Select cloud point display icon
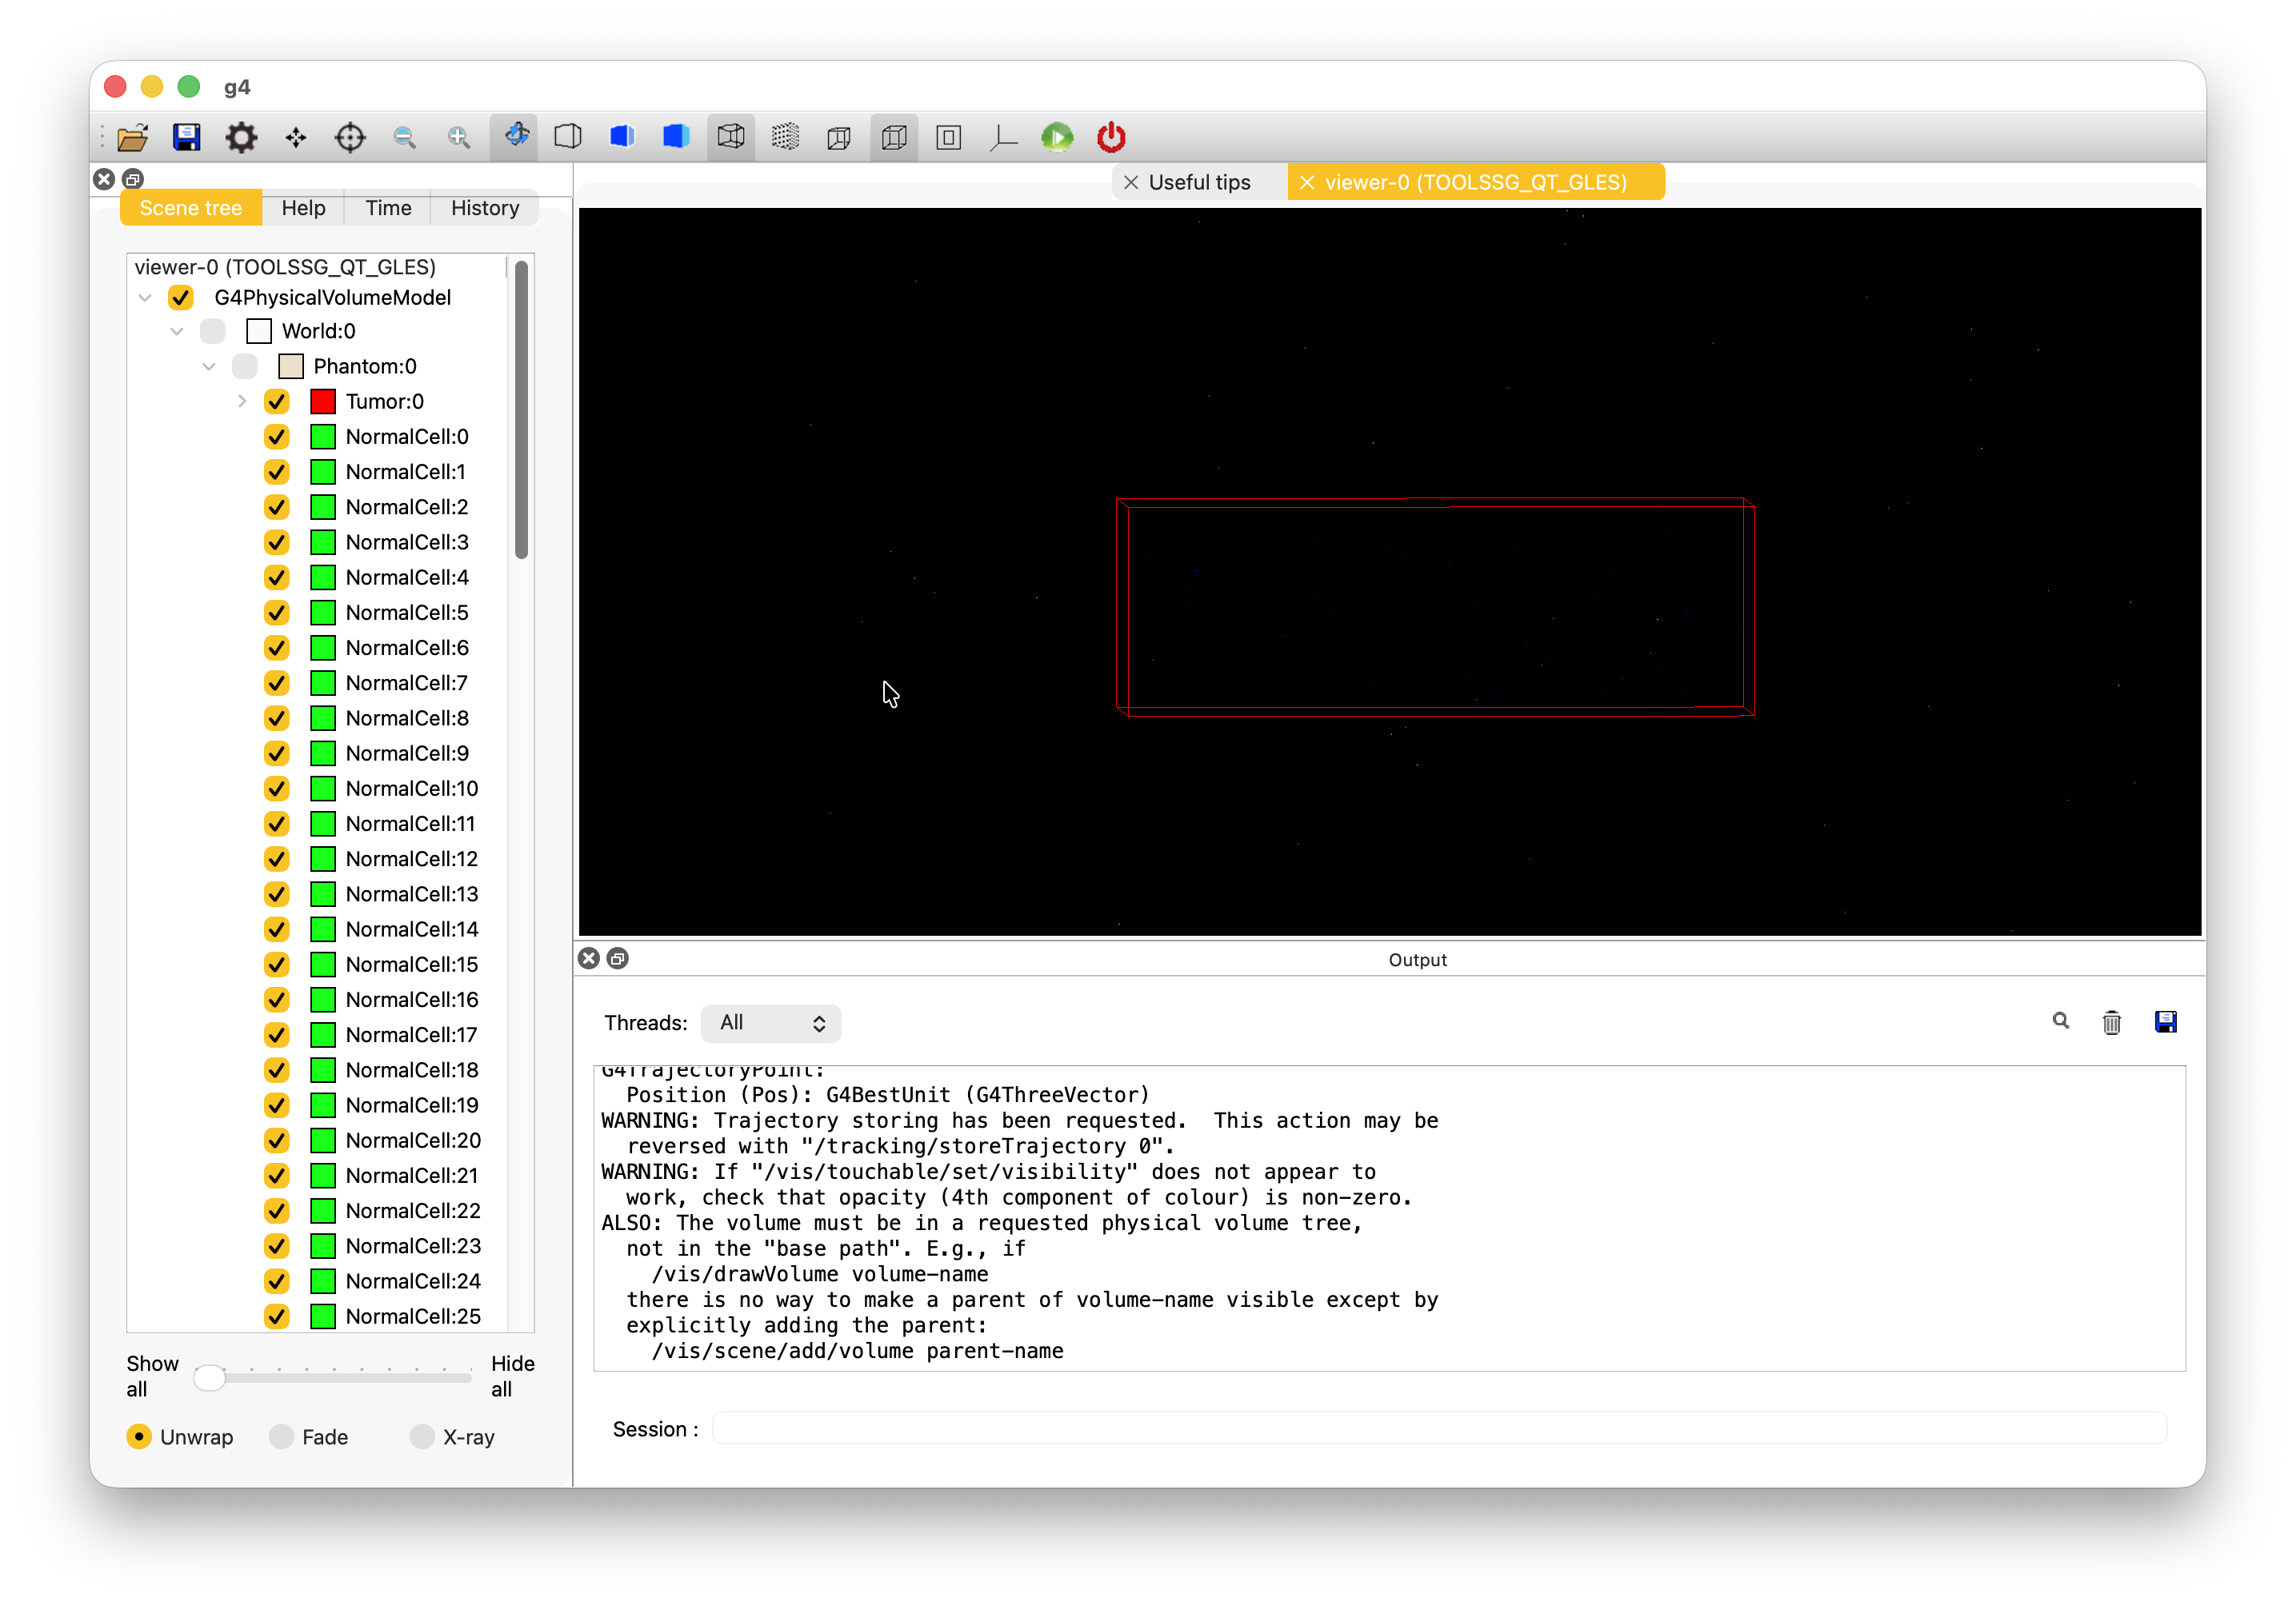 coord(786,137)
